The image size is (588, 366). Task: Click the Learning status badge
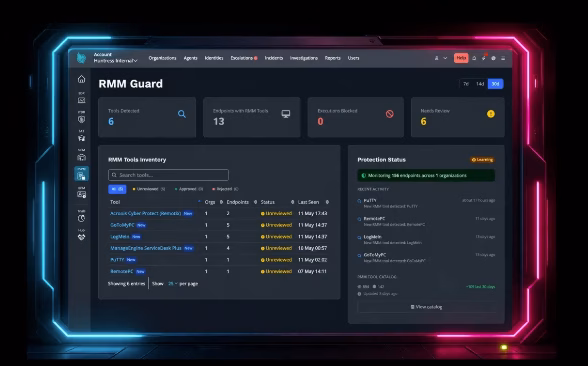483,160
